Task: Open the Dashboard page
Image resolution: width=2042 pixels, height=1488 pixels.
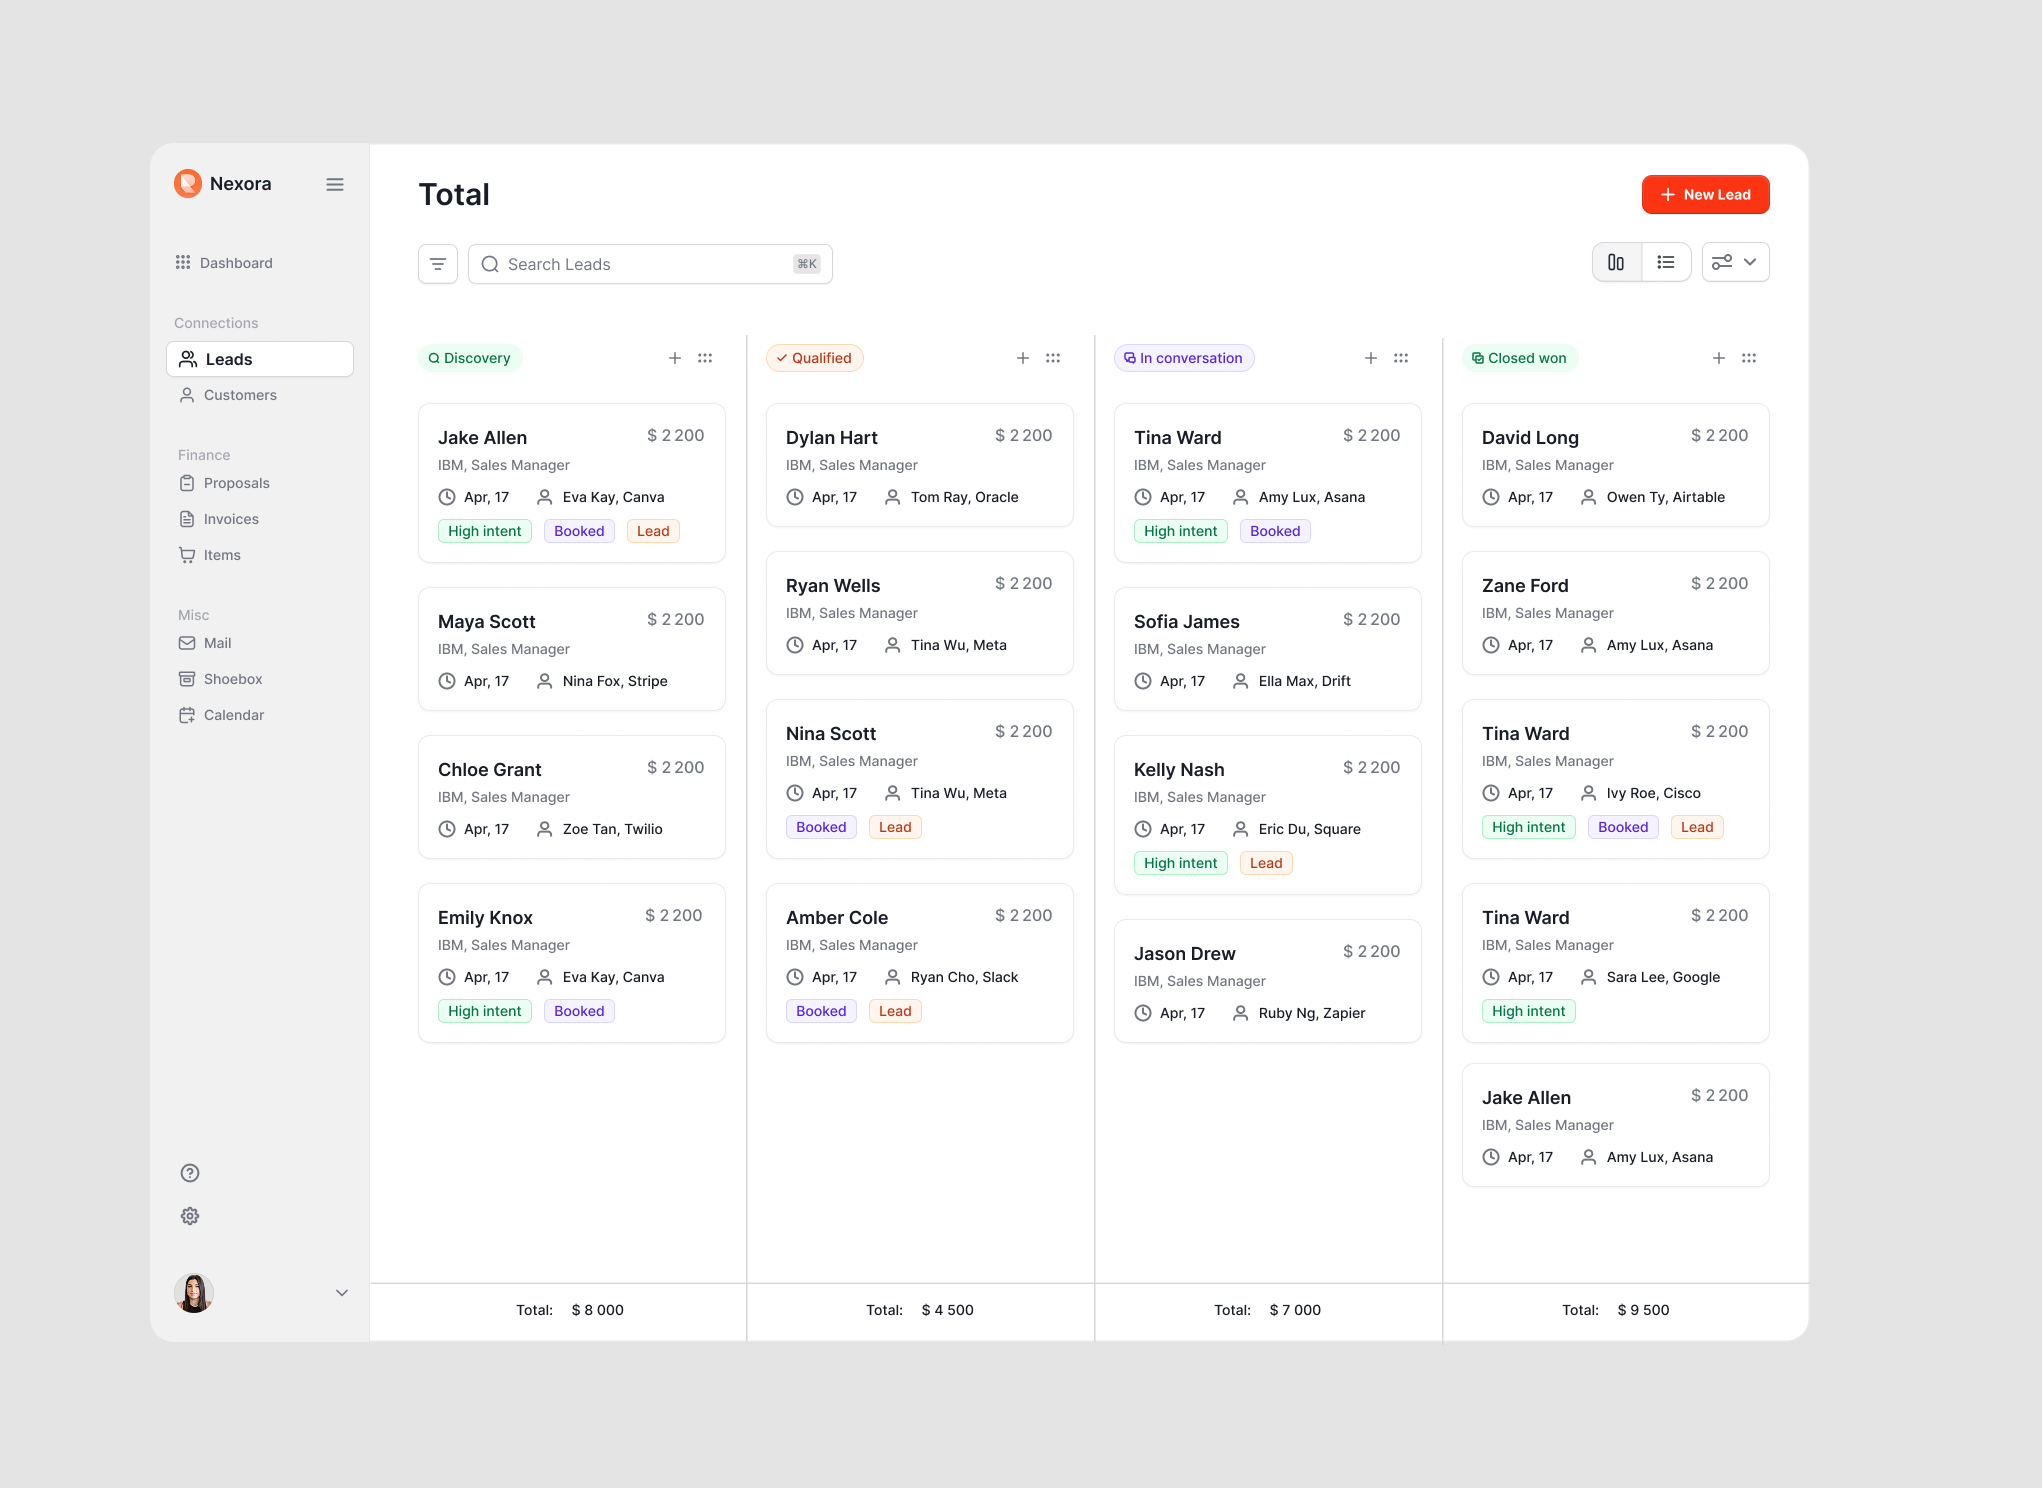Action: pyautogui.click(x=224, y=263)
